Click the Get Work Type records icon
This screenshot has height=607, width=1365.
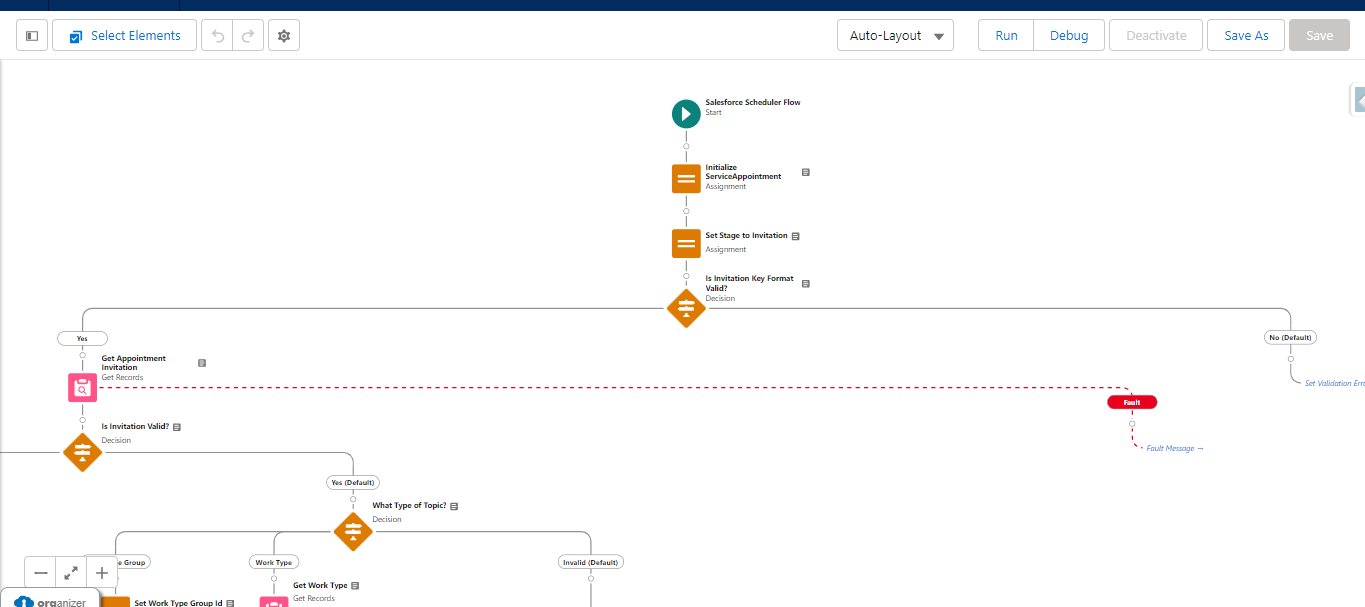tap(274, 603)
